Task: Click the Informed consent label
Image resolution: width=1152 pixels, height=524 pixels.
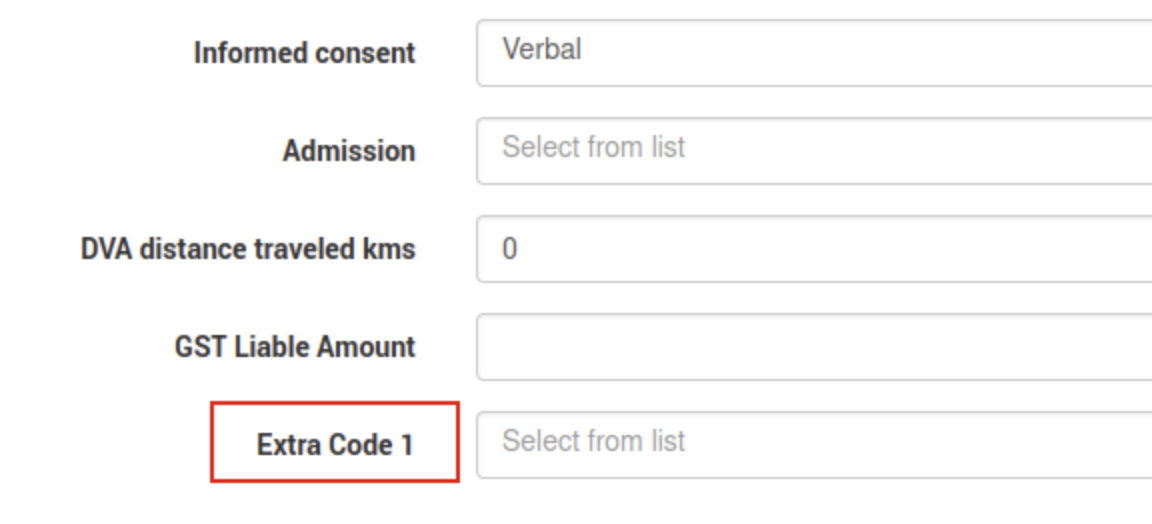Action: [304, 53]
